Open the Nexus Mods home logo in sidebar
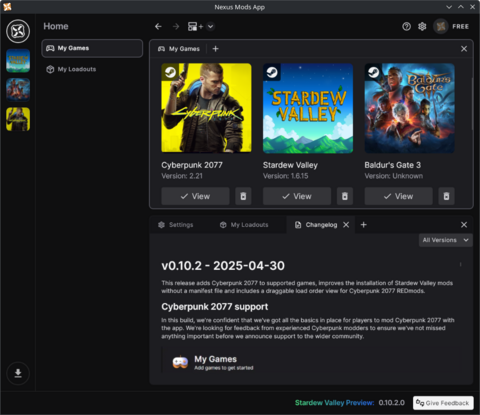Viewport: 480px width, 415px height. click(18, 31)
